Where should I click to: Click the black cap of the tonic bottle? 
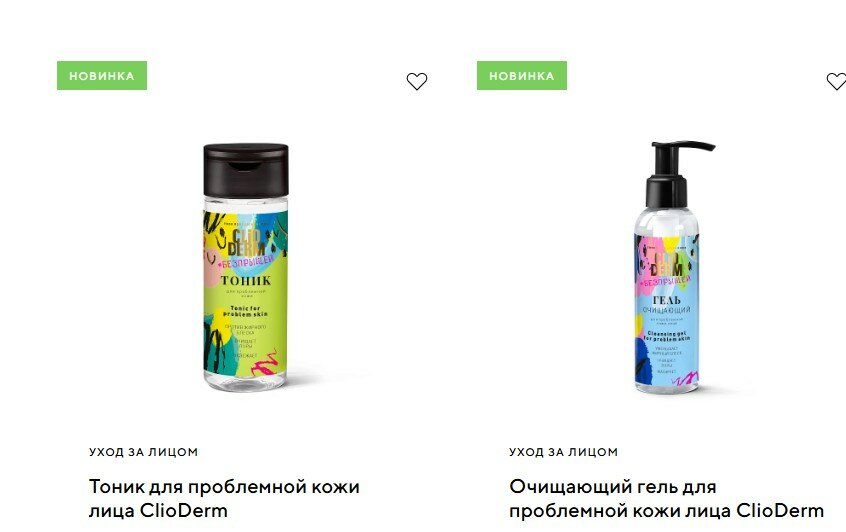tap(245, 170)
